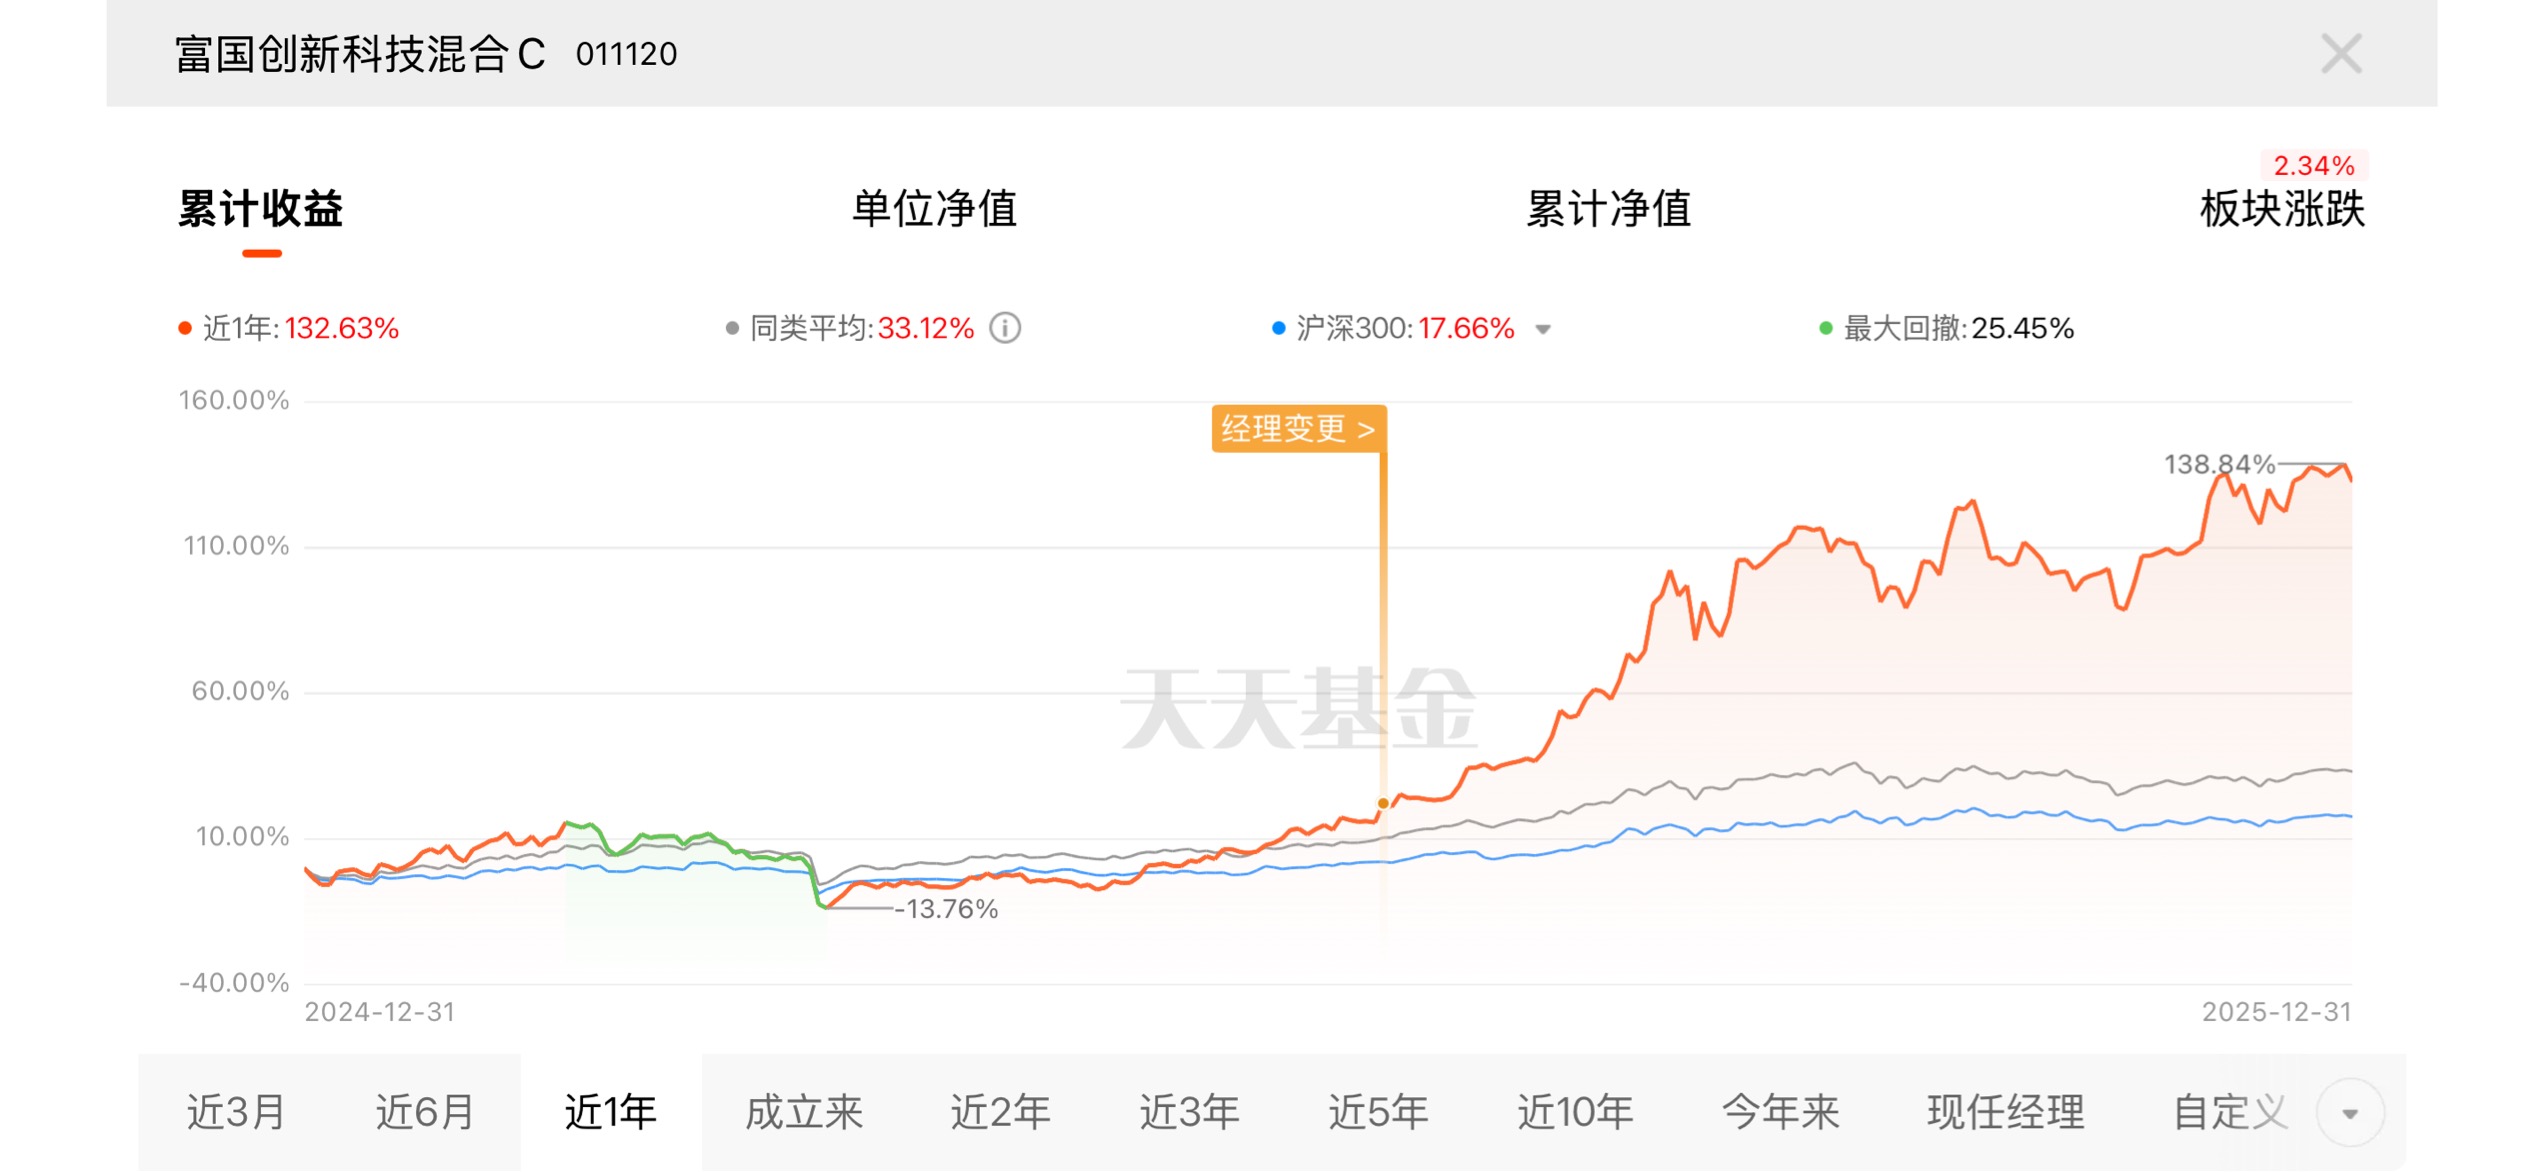Select the 近6月 time range

tap(425, 1112)
